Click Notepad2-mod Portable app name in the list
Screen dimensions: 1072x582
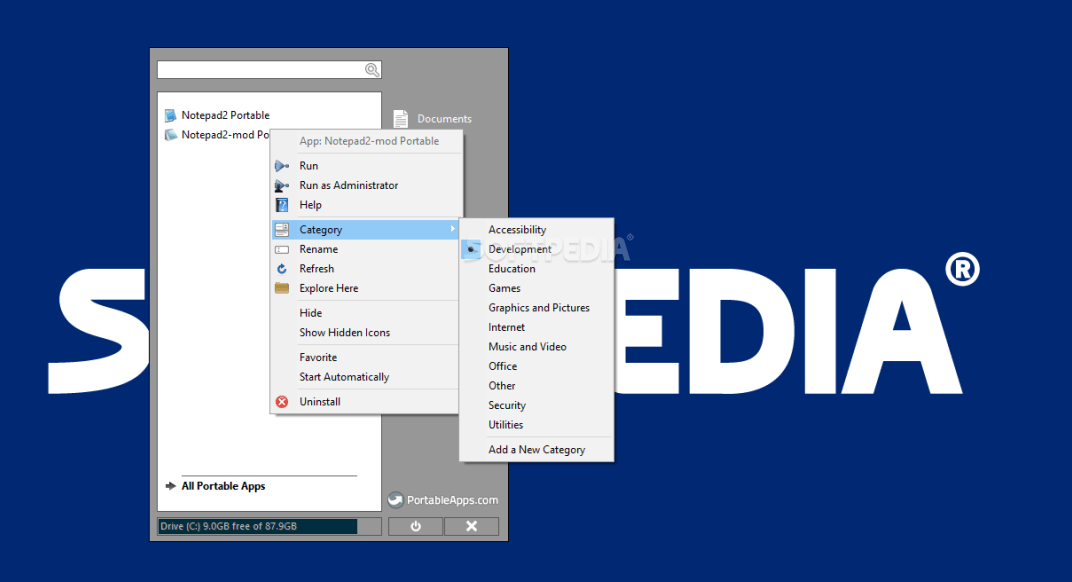pyautogui.click(x=225, y=135)
